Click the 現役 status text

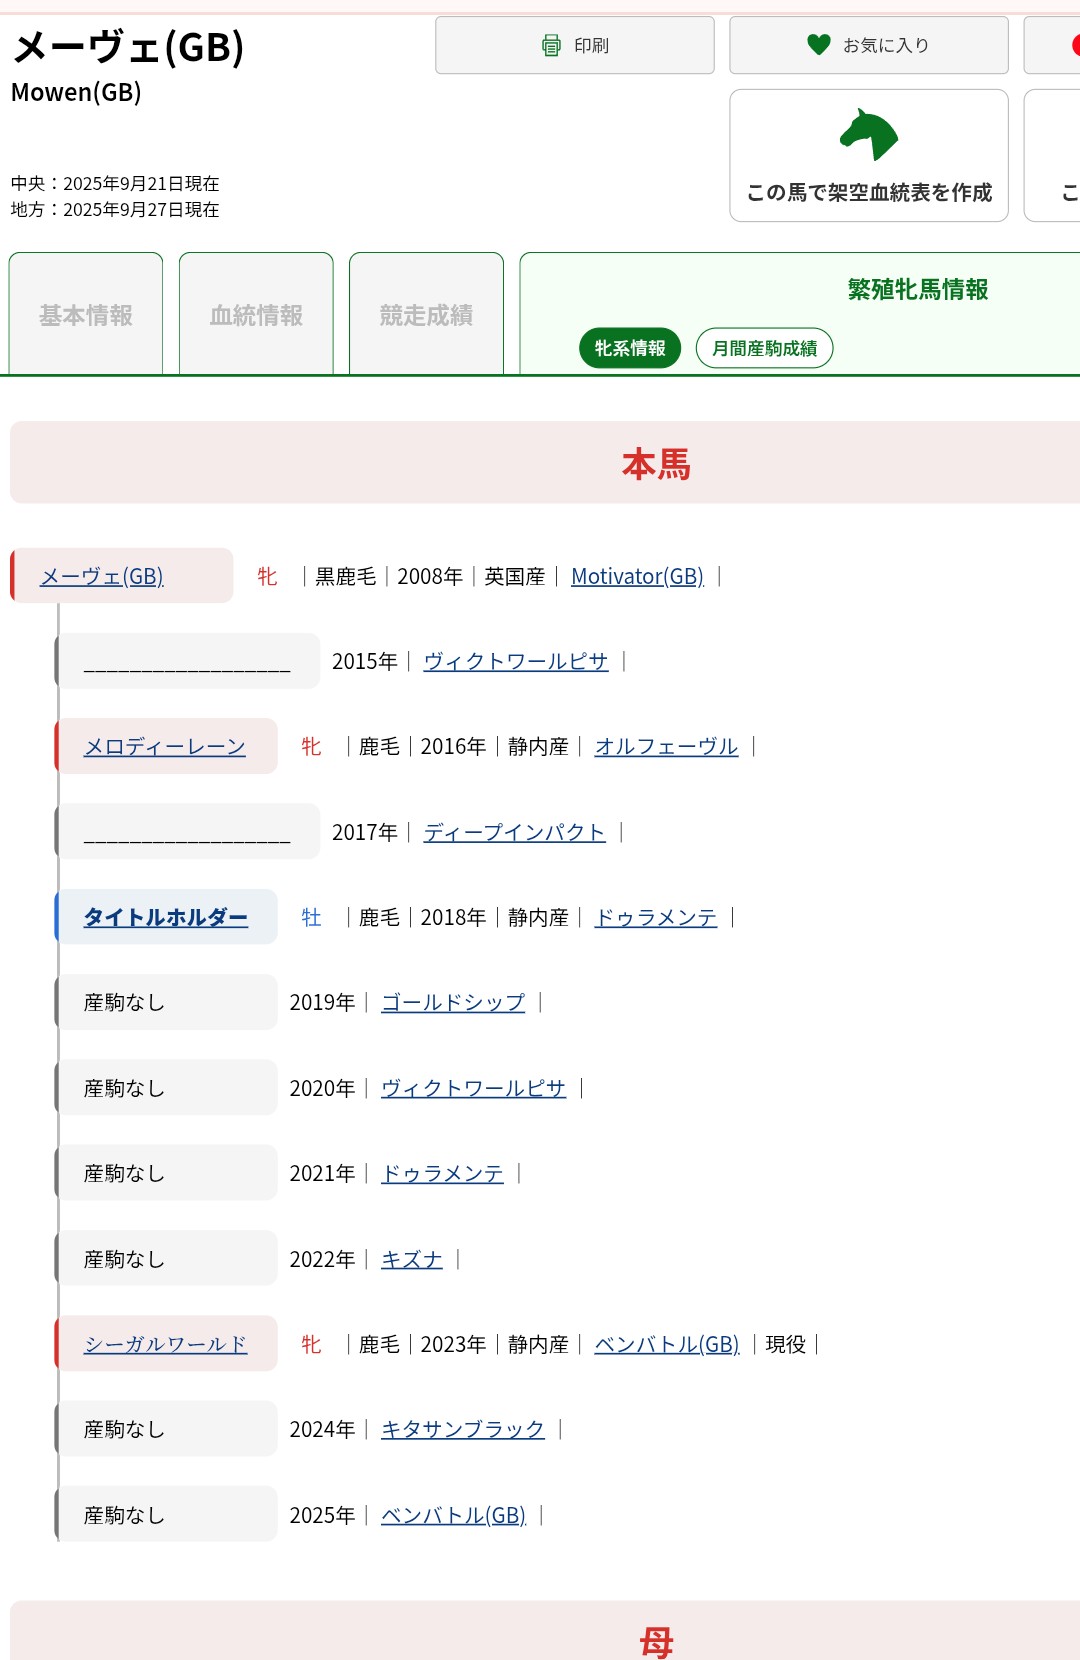point(786,1345)
